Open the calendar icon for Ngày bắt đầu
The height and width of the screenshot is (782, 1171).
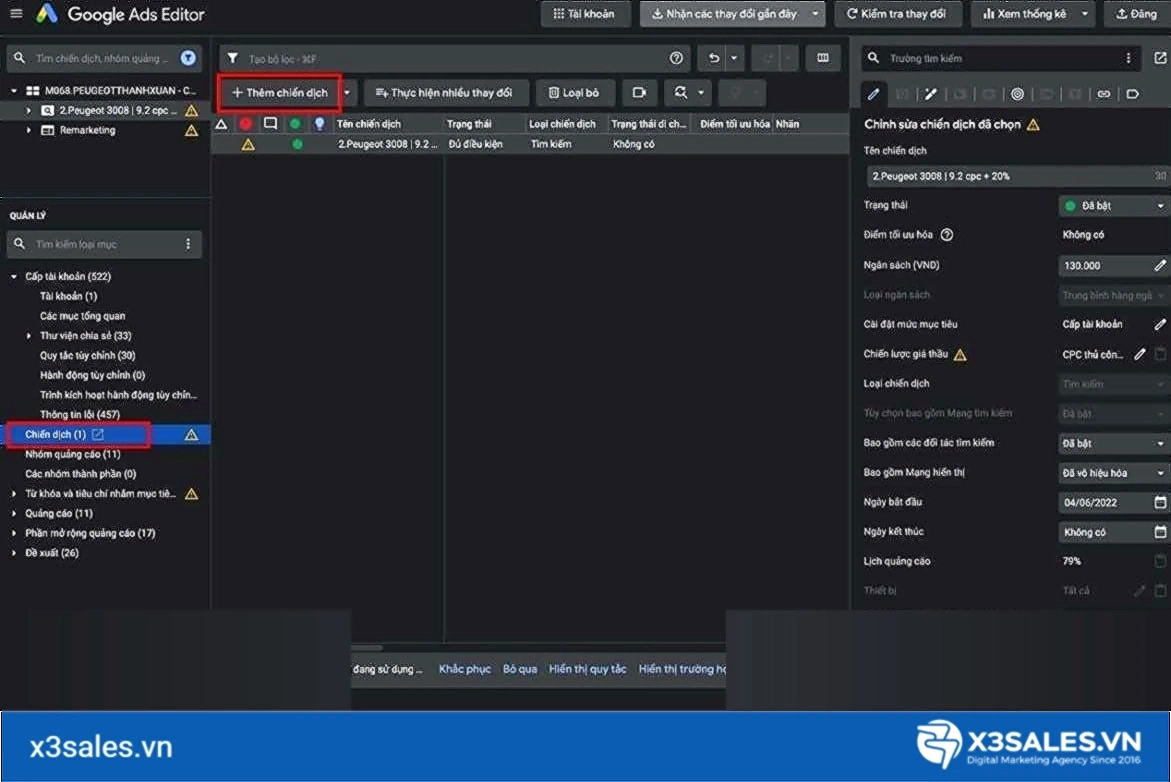click(1160, 503)
